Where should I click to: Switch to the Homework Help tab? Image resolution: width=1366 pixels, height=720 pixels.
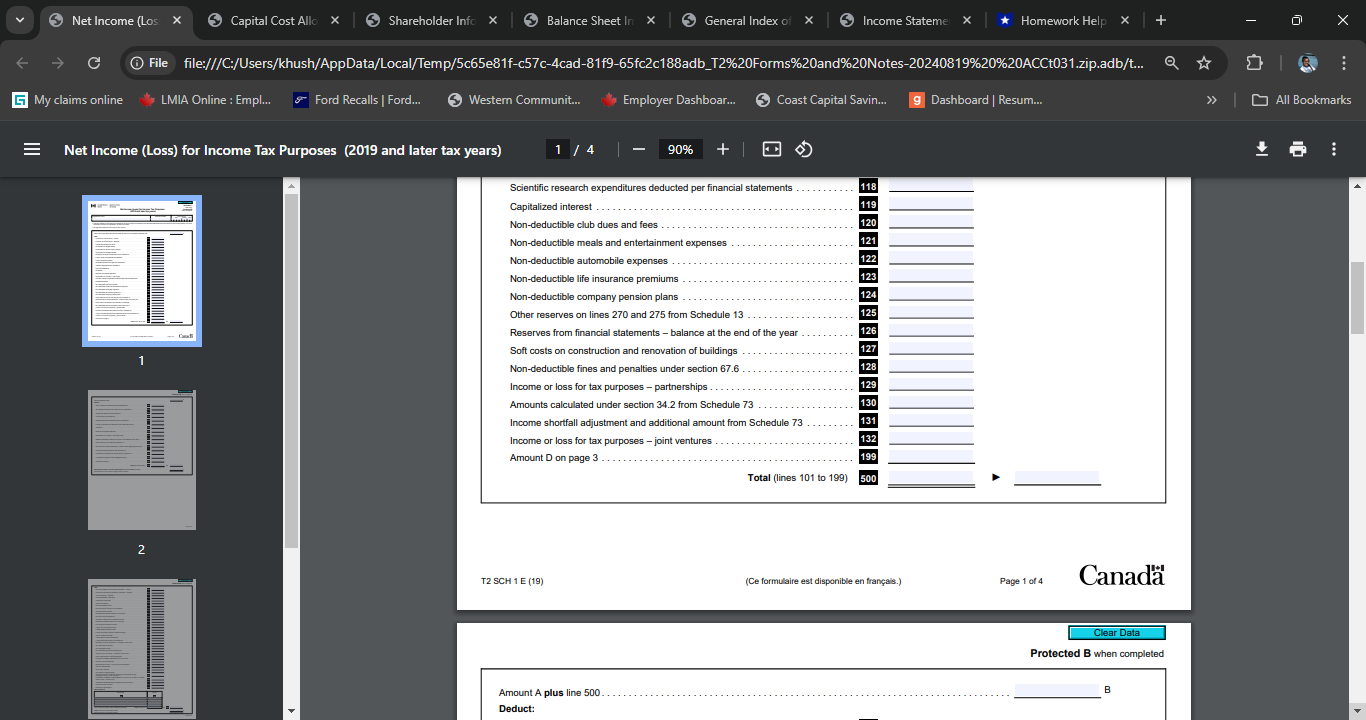pyautogui.click(x=1063, y=20)
